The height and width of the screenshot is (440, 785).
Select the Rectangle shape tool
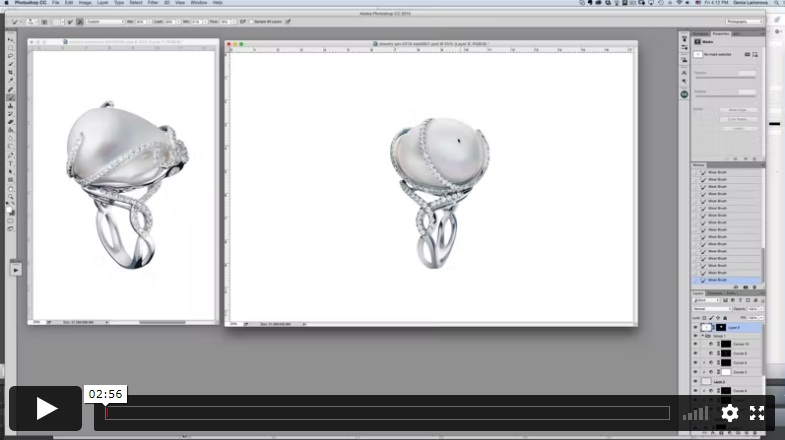11,180
